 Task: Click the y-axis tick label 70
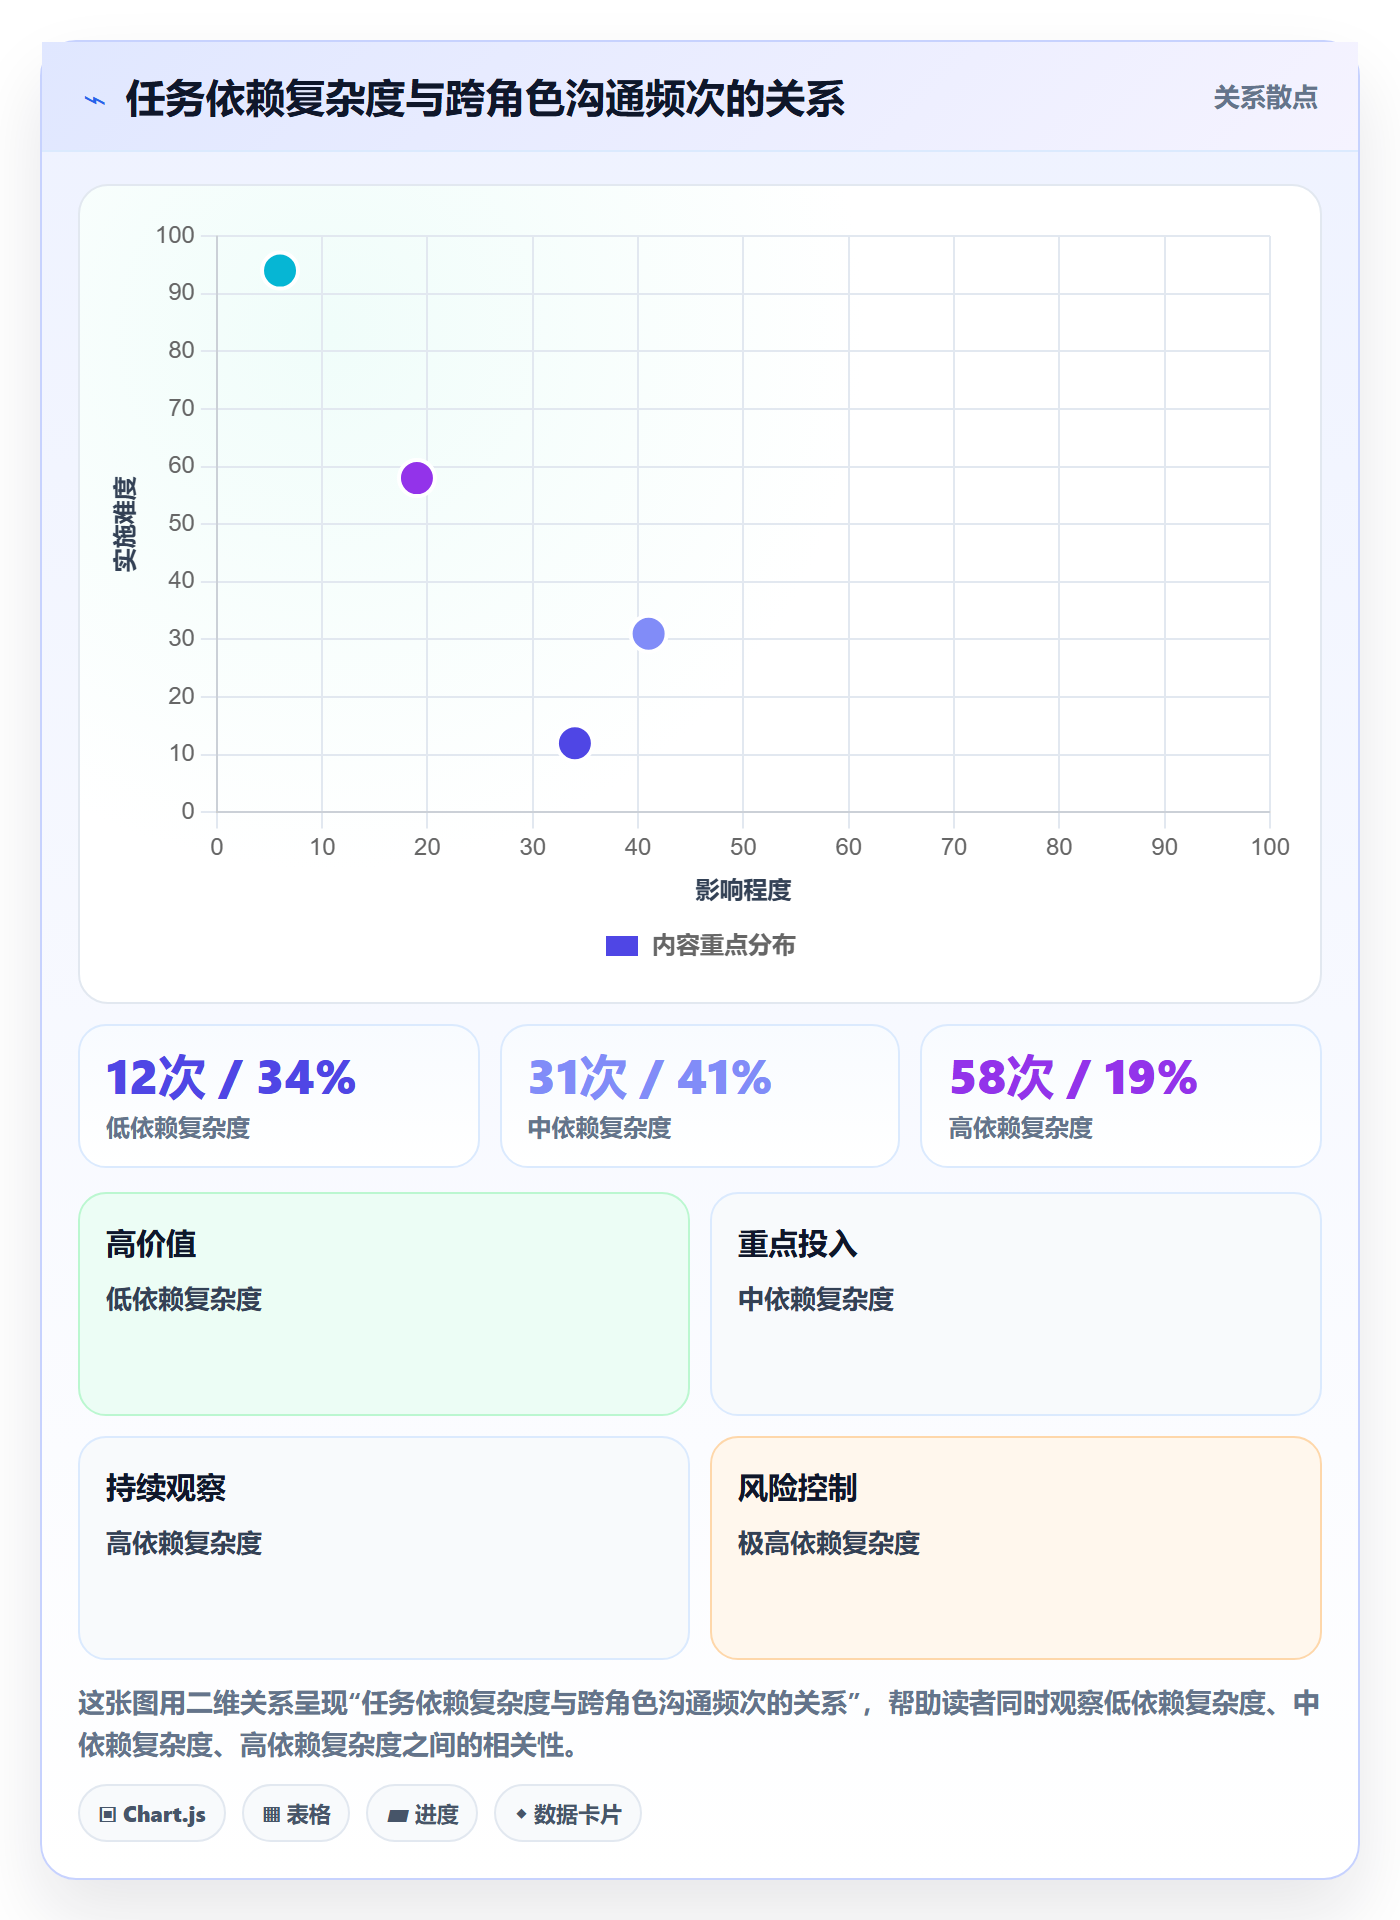[x=181, y=408]
